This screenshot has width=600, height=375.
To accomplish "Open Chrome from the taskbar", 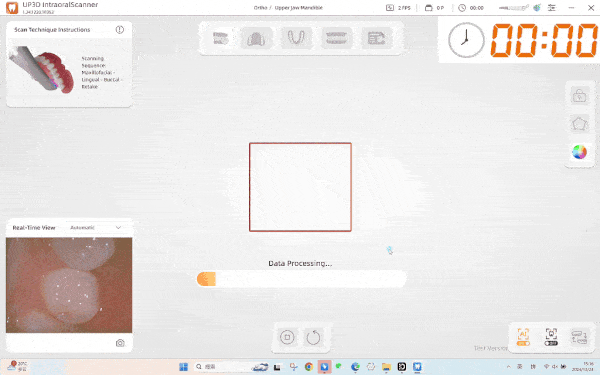I will tap(309, 367).
